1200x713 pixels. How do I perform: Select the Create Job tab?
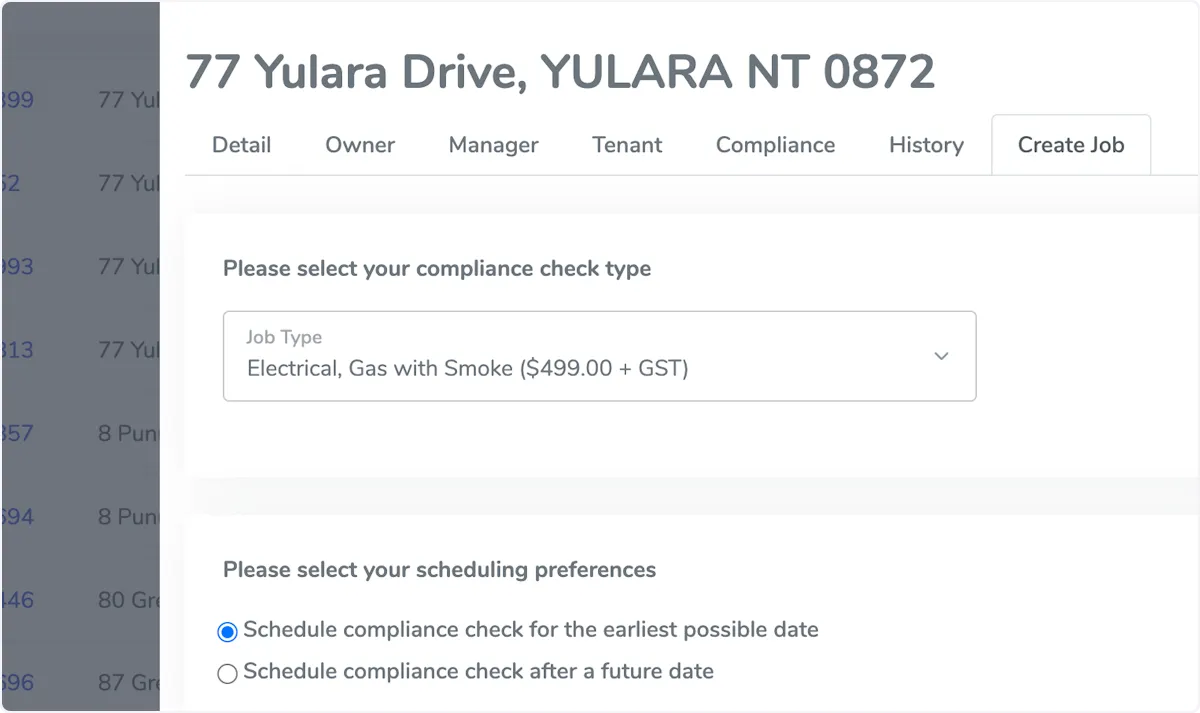(1071, 145)
